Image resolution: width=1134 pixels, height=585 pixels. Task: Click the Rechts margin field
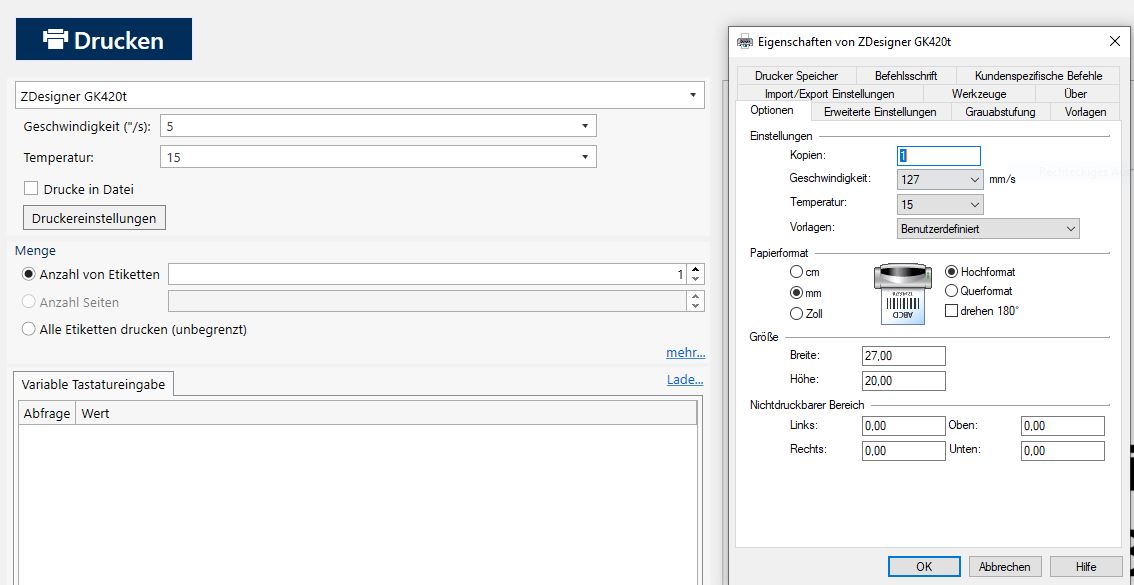point(904,451)
